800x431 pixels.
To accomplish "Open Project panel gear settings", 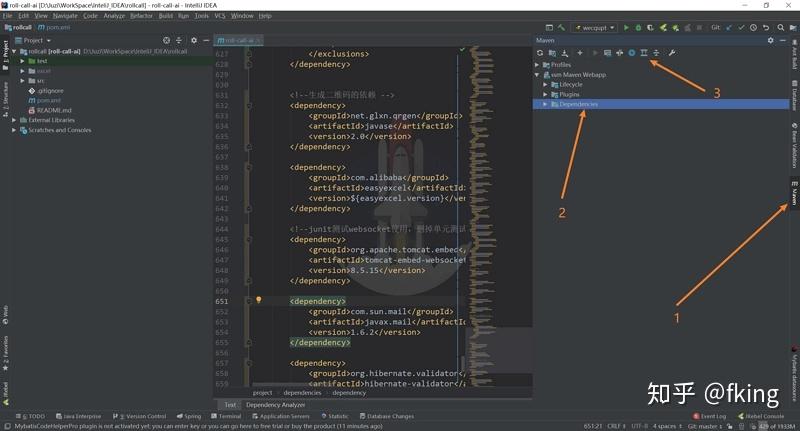I will click(x=194, y=40).
